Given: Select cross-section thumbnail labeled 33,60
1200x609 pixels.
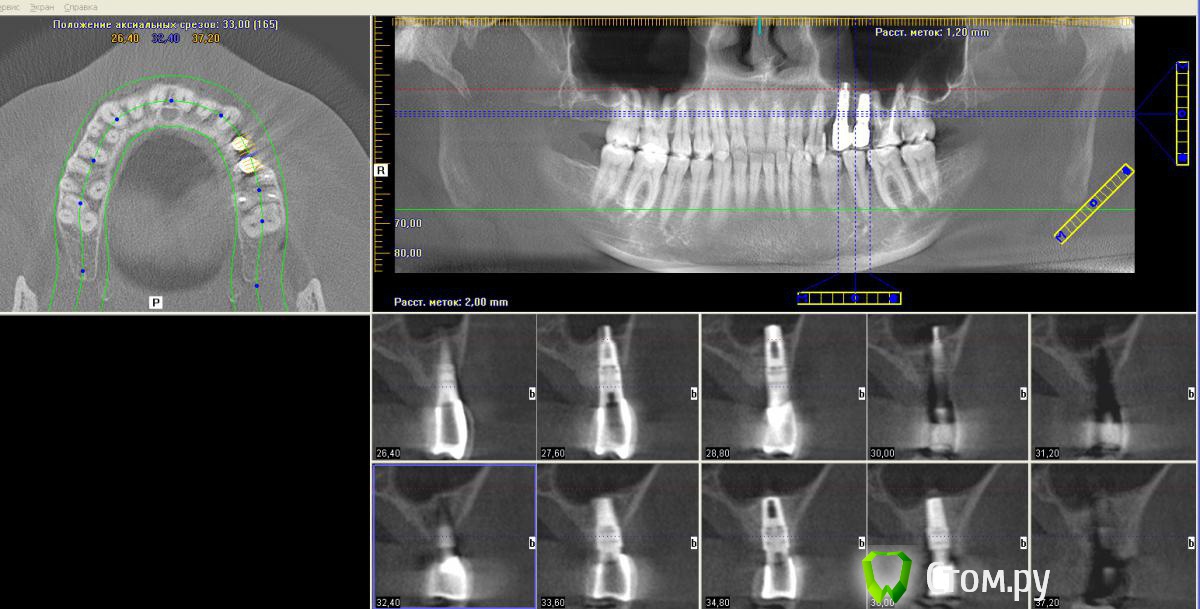Looking at the screenshot, I should click(617, 536).
